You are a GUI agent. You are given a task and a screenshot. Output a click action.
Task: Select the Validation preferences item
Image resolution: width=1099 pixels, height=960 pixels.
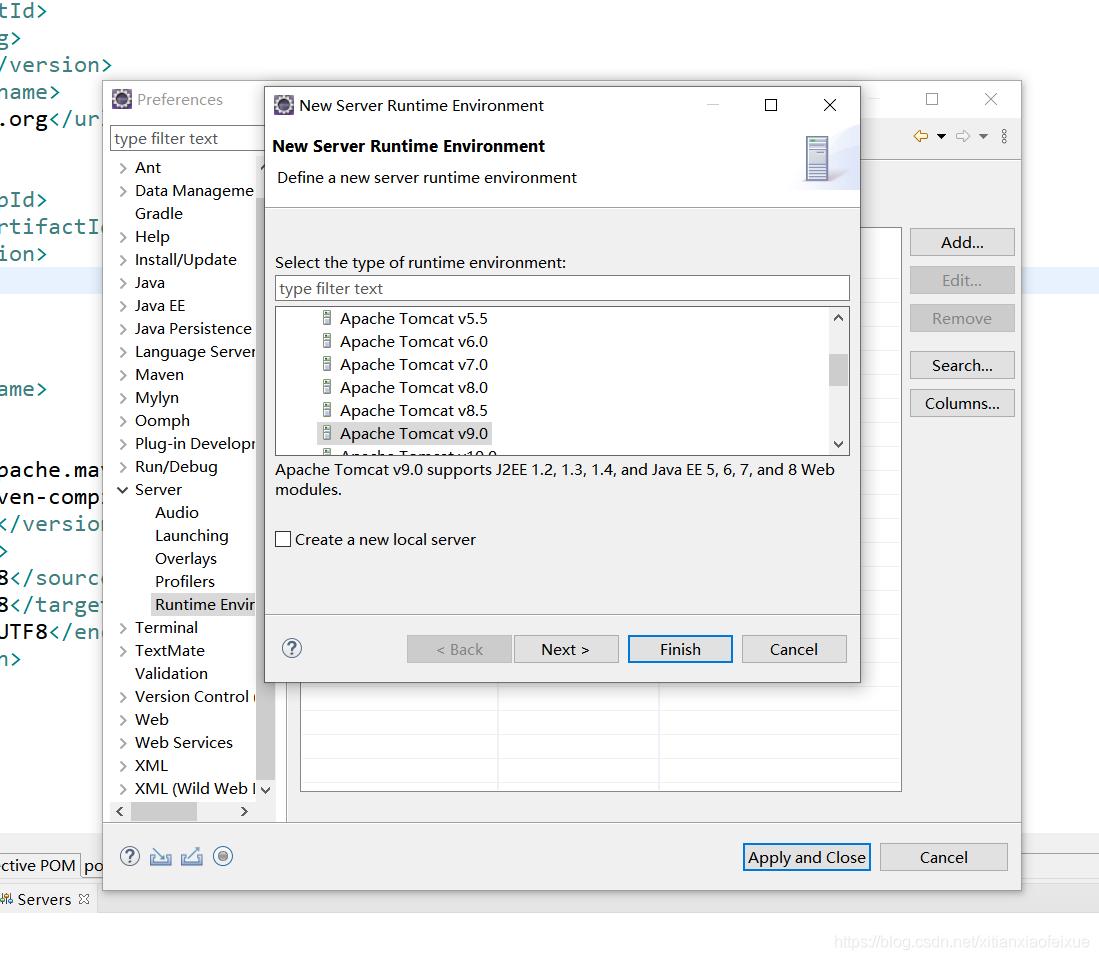tap(171, 673)
